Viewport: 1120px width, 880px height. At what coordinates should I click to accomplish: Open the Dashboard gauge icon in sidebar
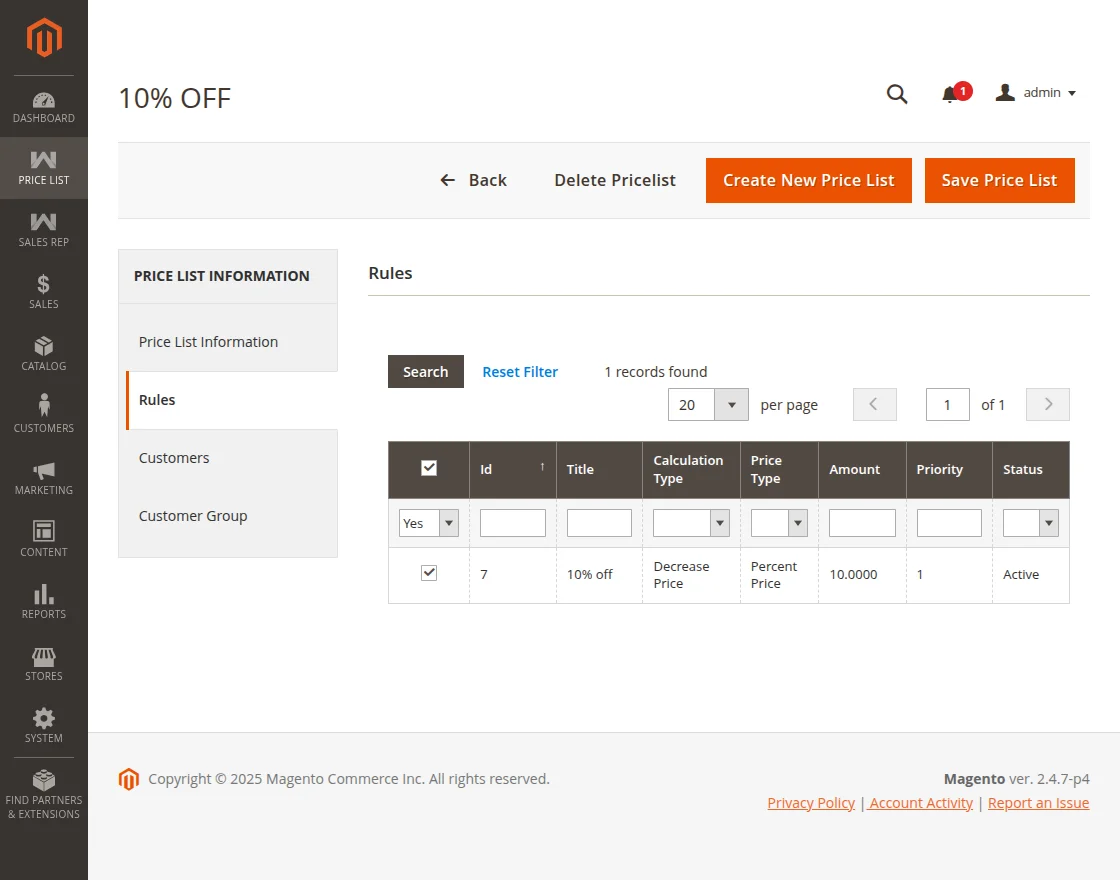(44, 100)
